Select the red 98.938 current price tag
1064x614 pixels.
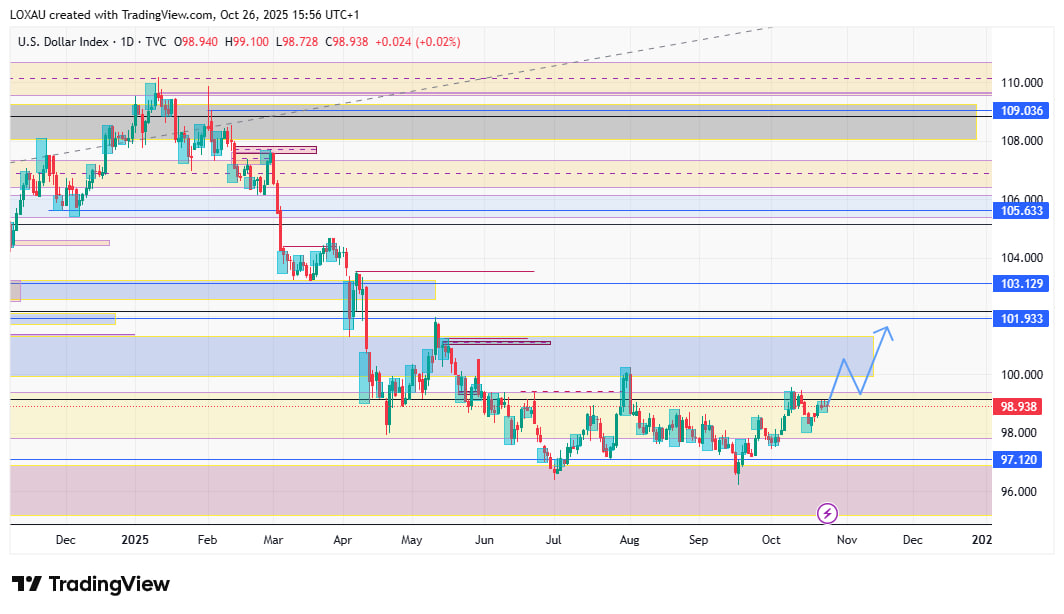(1021, 407)
